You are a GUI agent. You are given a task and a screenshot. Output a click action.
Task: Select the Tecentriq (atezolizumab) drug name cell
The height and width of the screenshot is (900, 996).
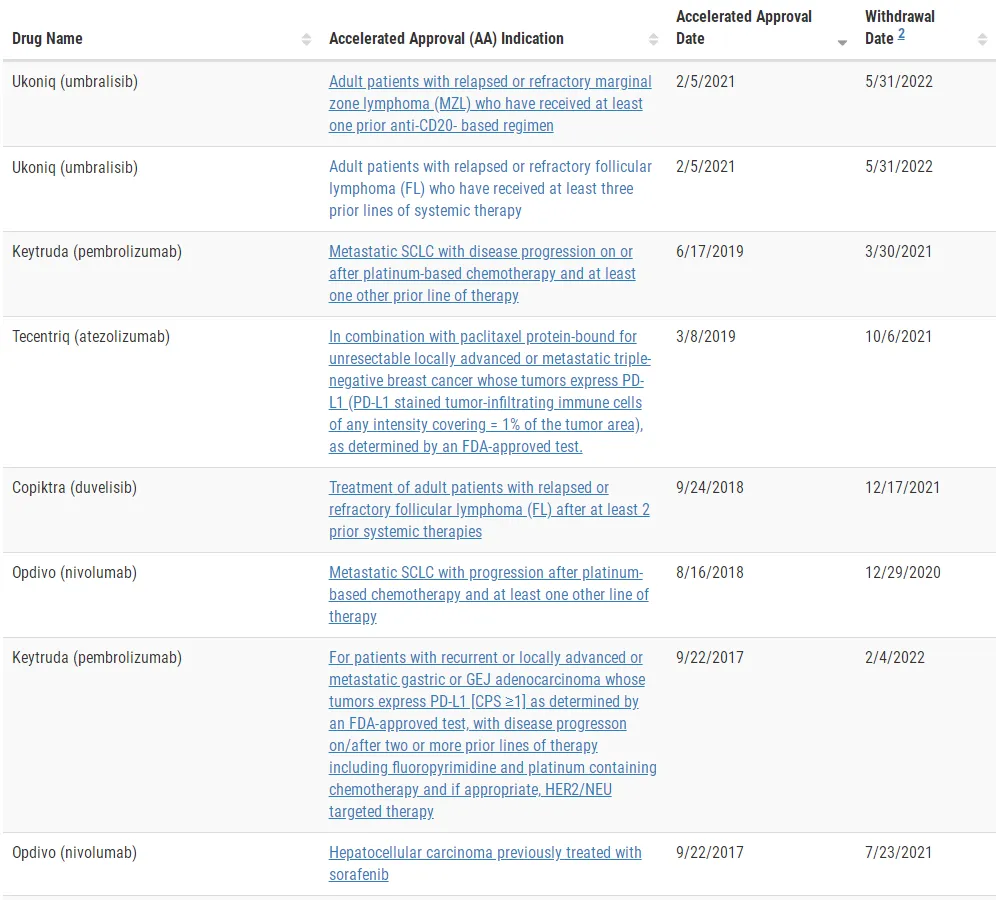(91, 337)
